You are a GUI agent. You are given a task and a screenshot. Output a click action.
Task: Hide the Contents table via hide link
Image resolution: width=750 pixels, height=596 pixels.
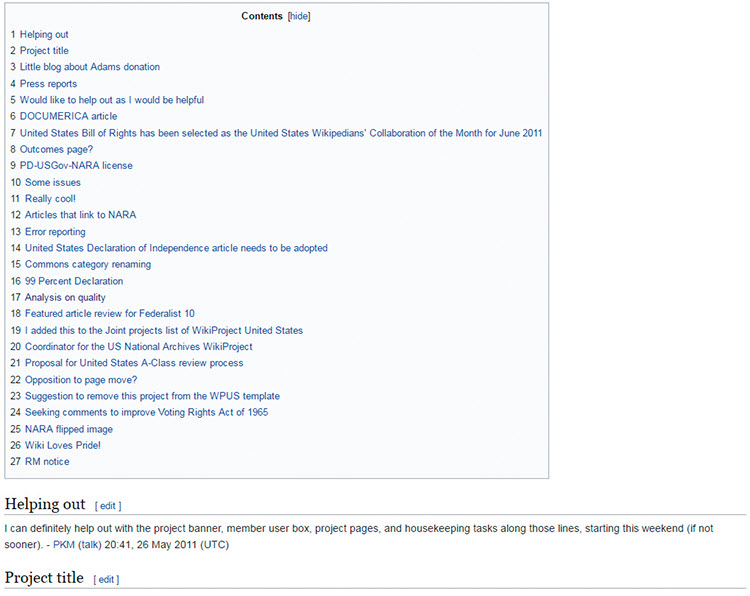point(299,16)
